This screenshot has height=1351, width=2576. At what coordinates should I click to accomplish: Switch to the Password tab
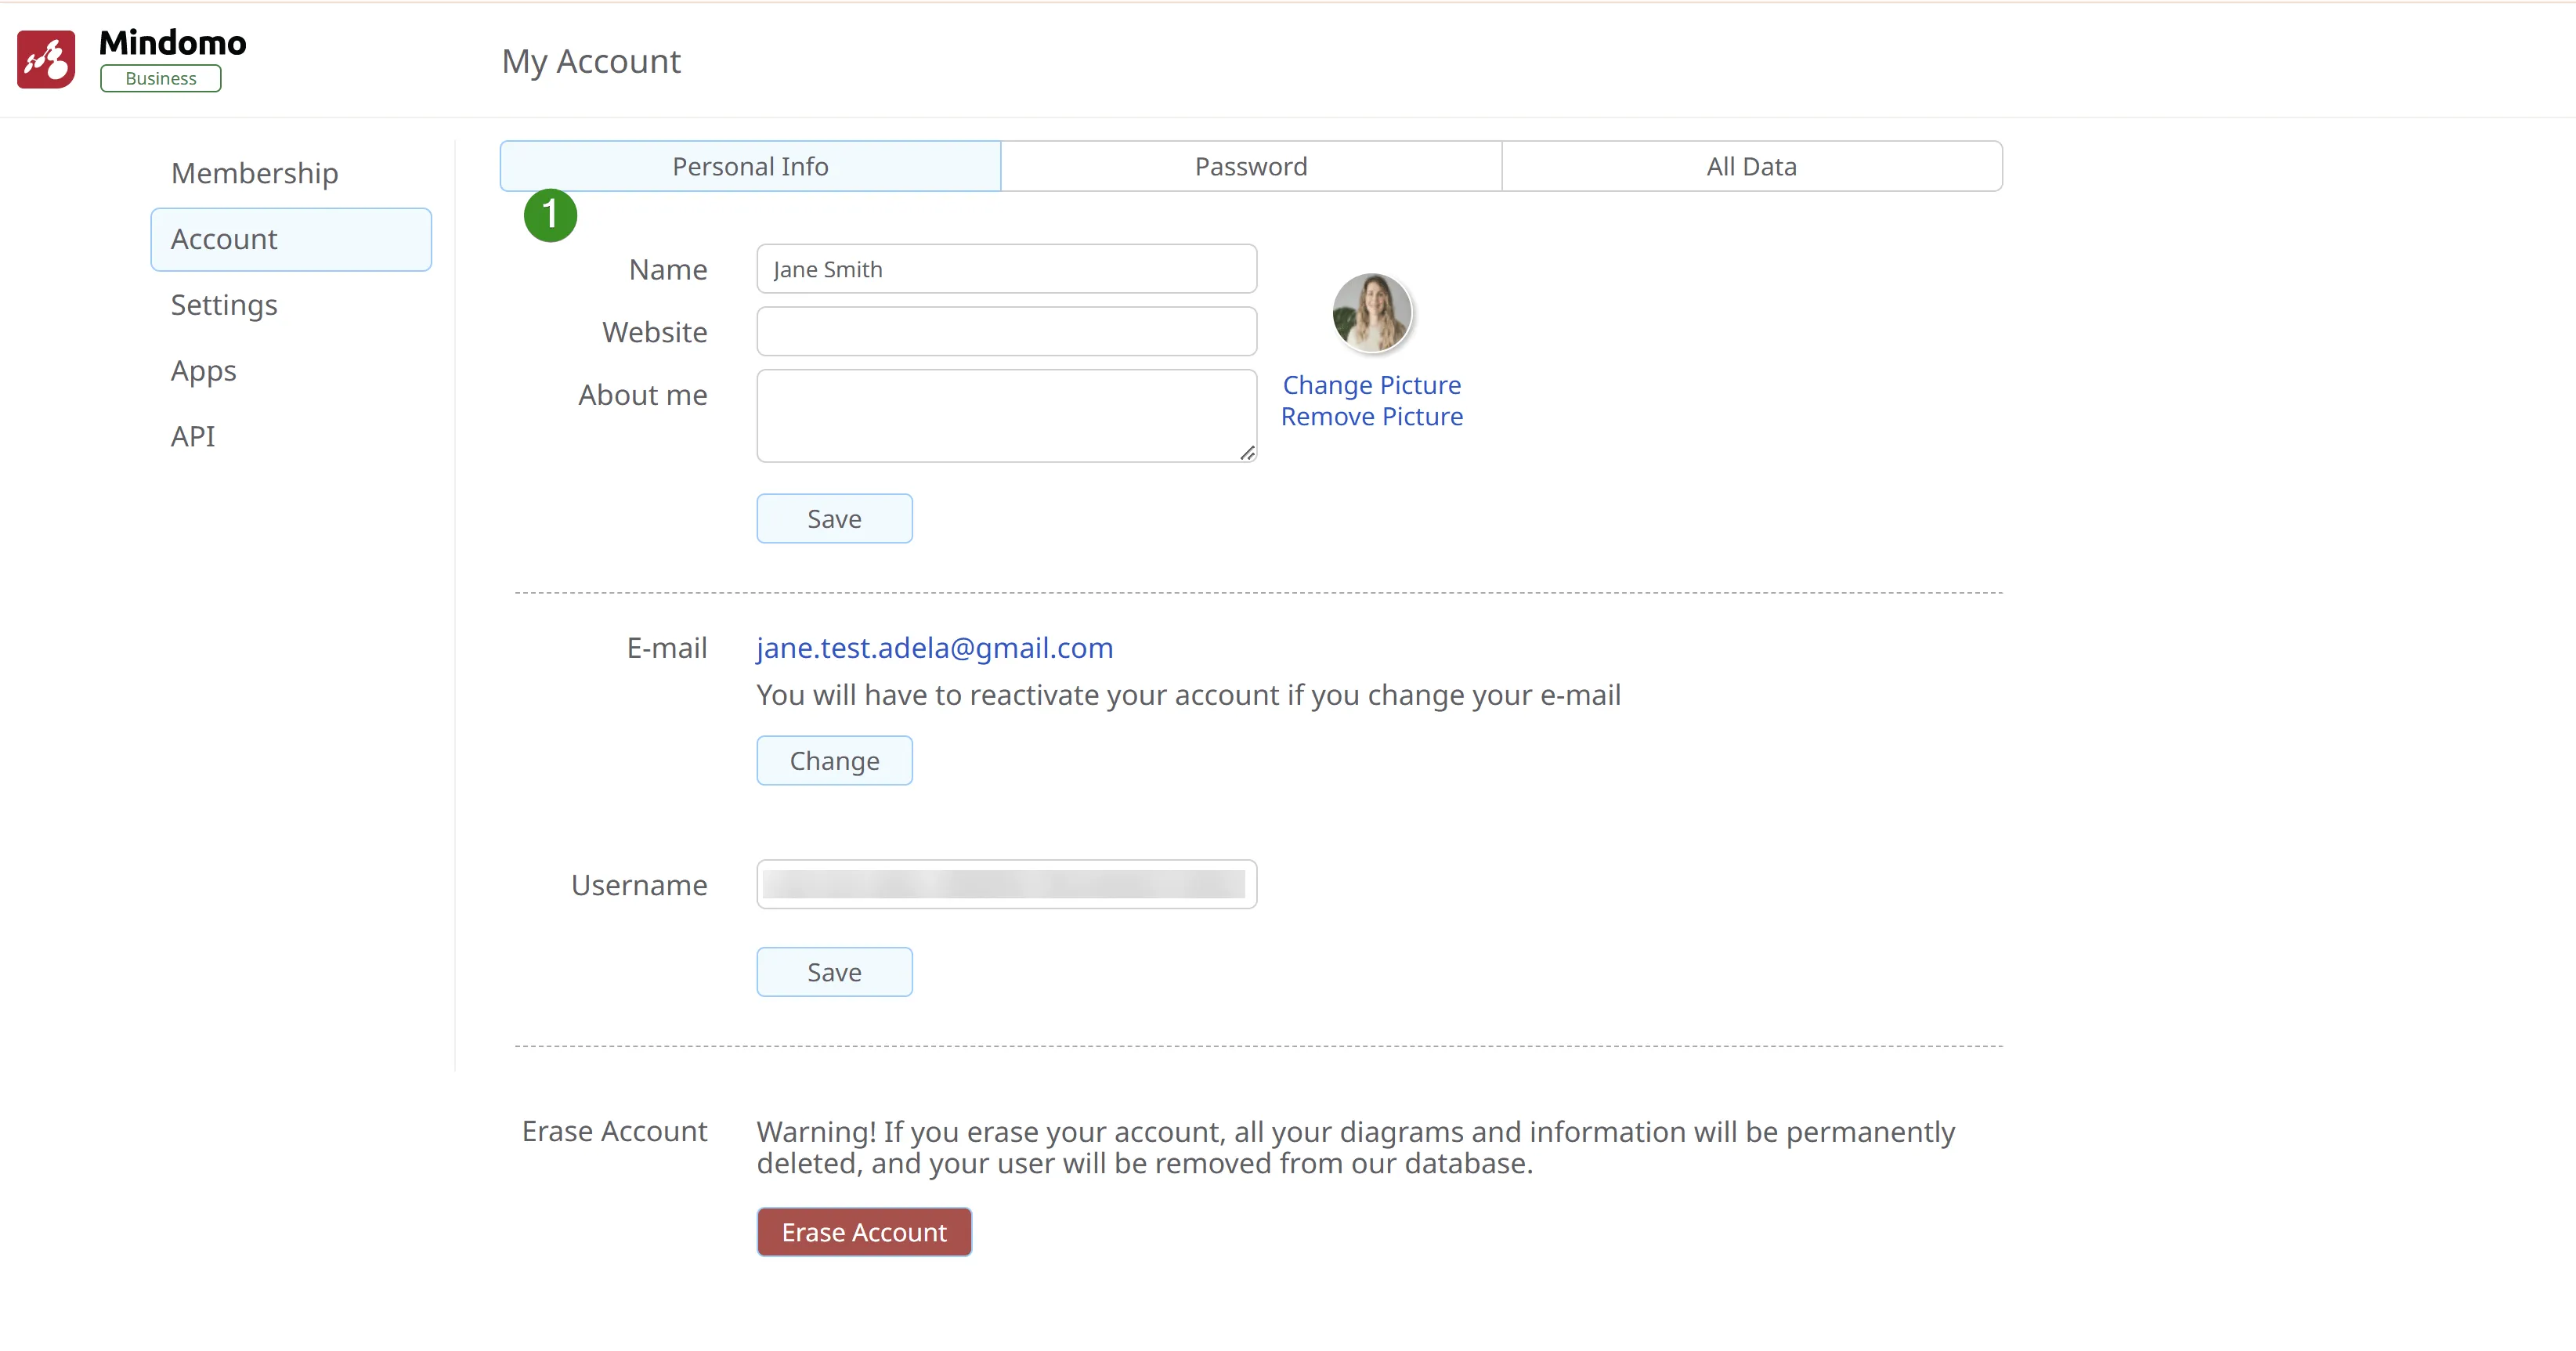(1250, 166)
